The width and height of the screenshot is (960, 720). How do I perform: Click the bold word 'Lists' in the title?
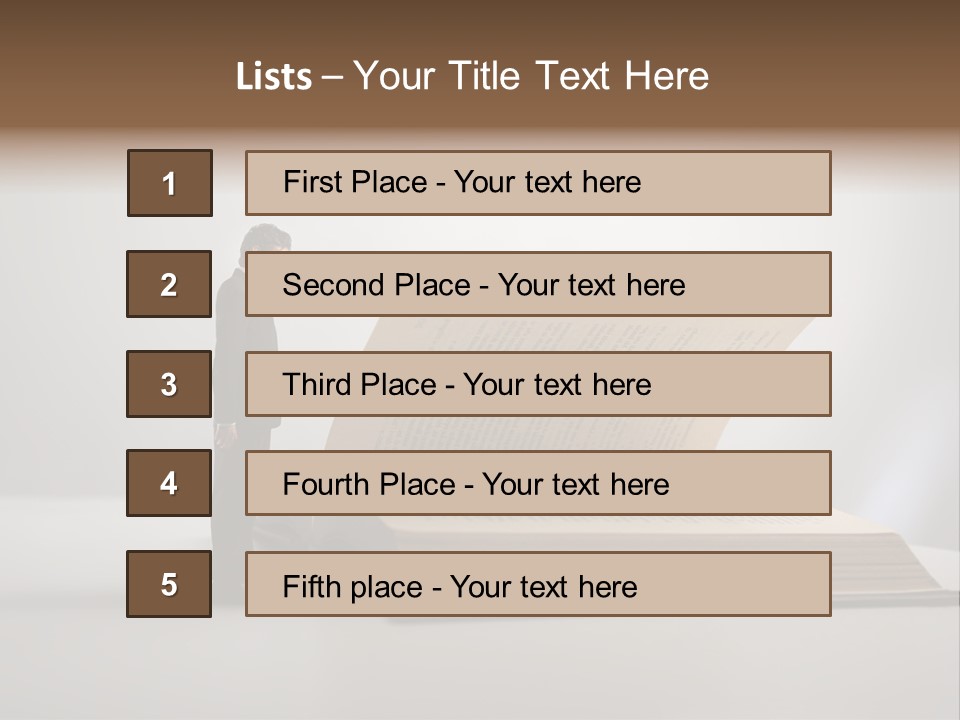[274, 76]
